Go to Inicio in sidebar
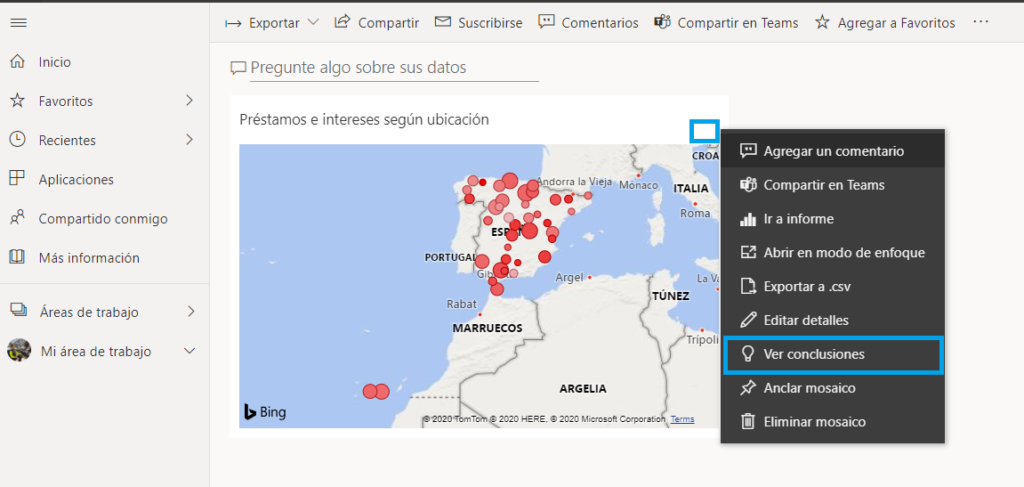 (55, 62)
